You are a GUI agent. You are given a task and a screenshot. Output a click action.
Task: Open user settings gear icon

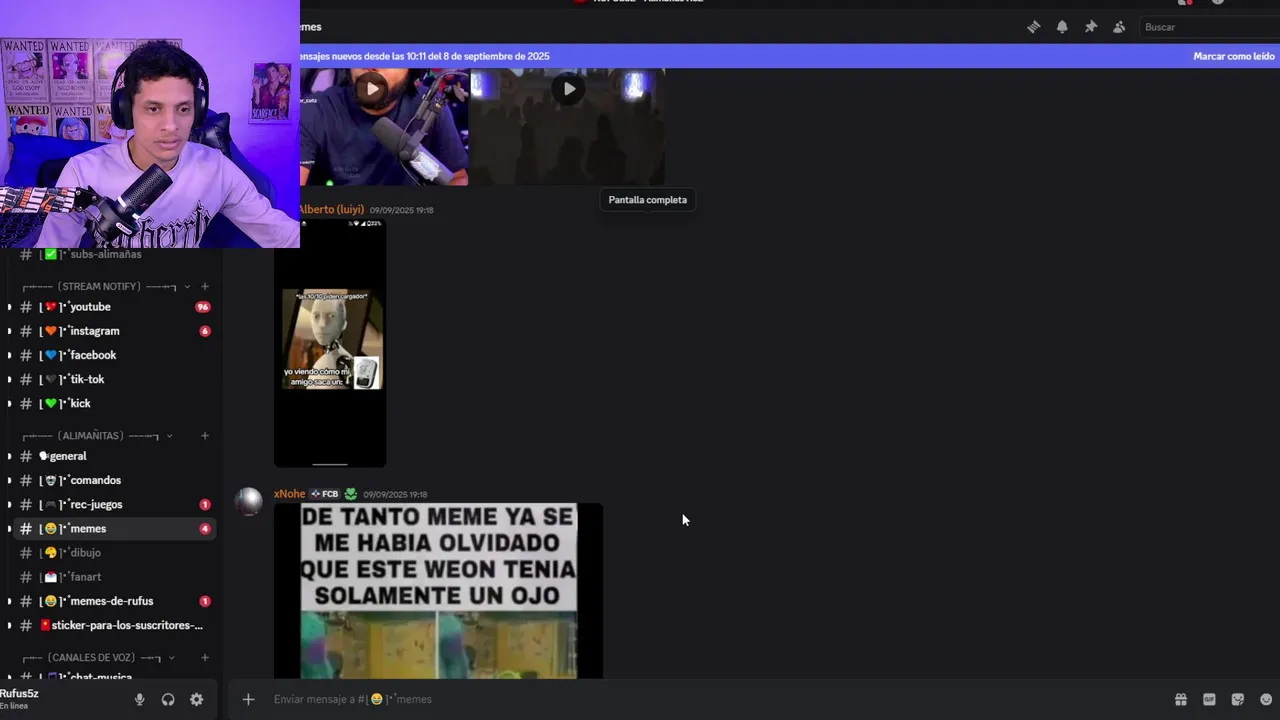[196, 700]
